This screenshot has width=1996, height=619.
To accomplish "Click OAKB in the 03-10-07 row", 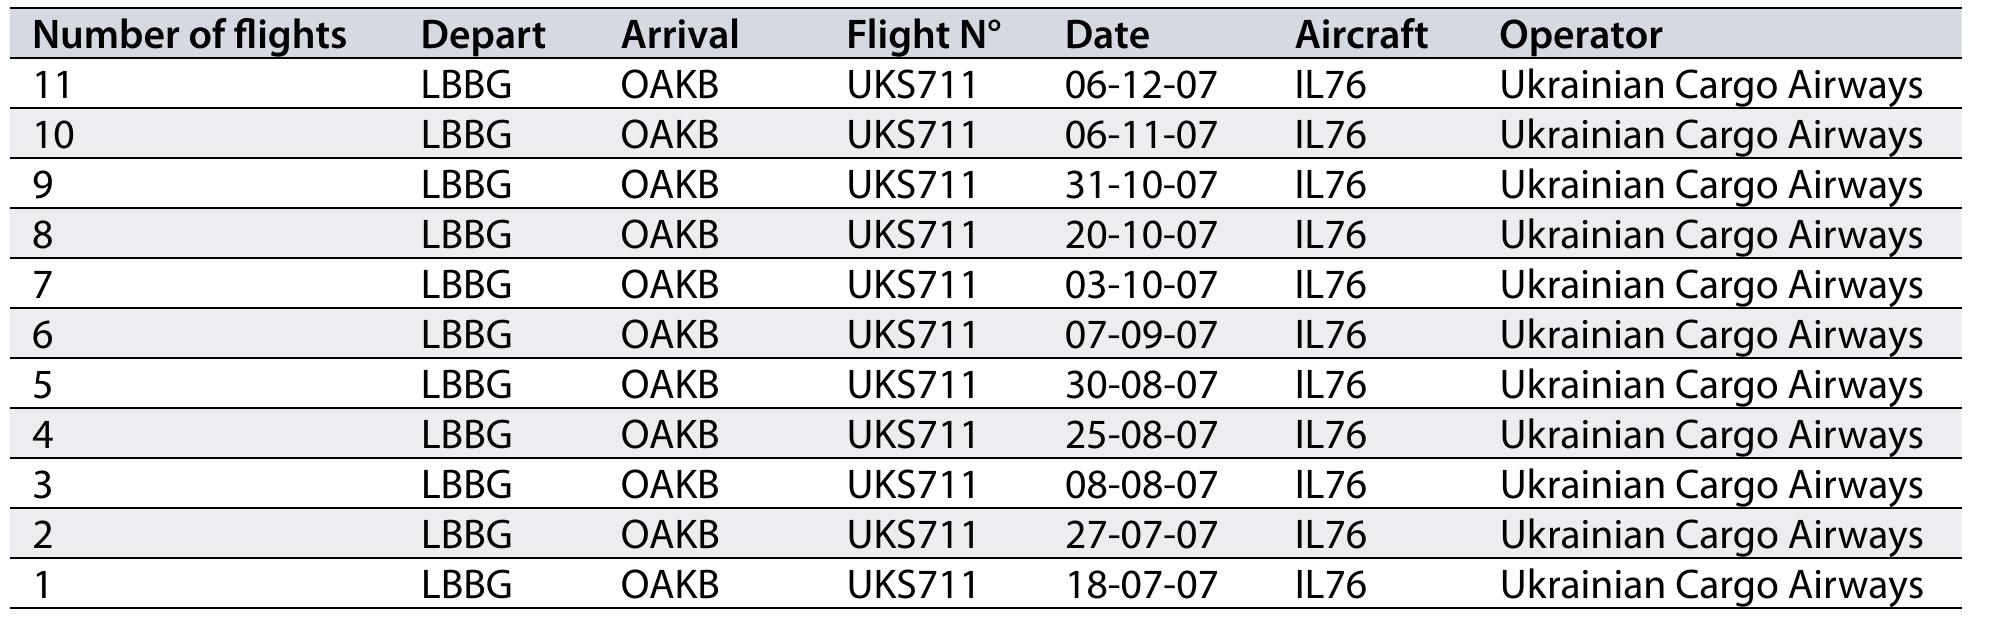I will point(669,285).
